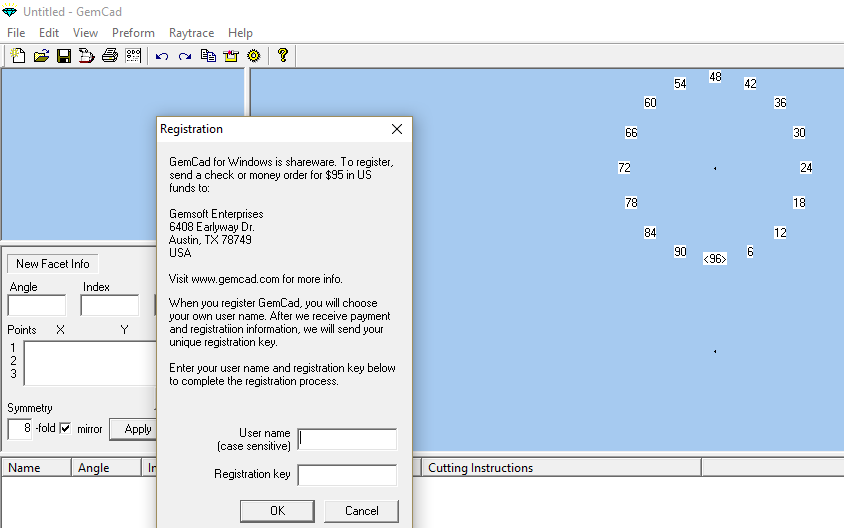The image size is (844, 528).
Task: Click the Cutting Instructions column header
Action: [561, 467]
